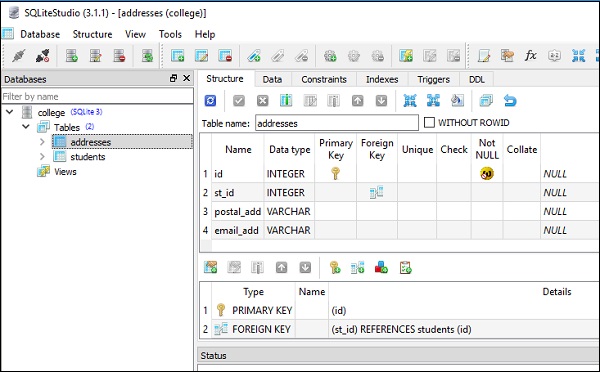Collapse the Tables node

26,126
